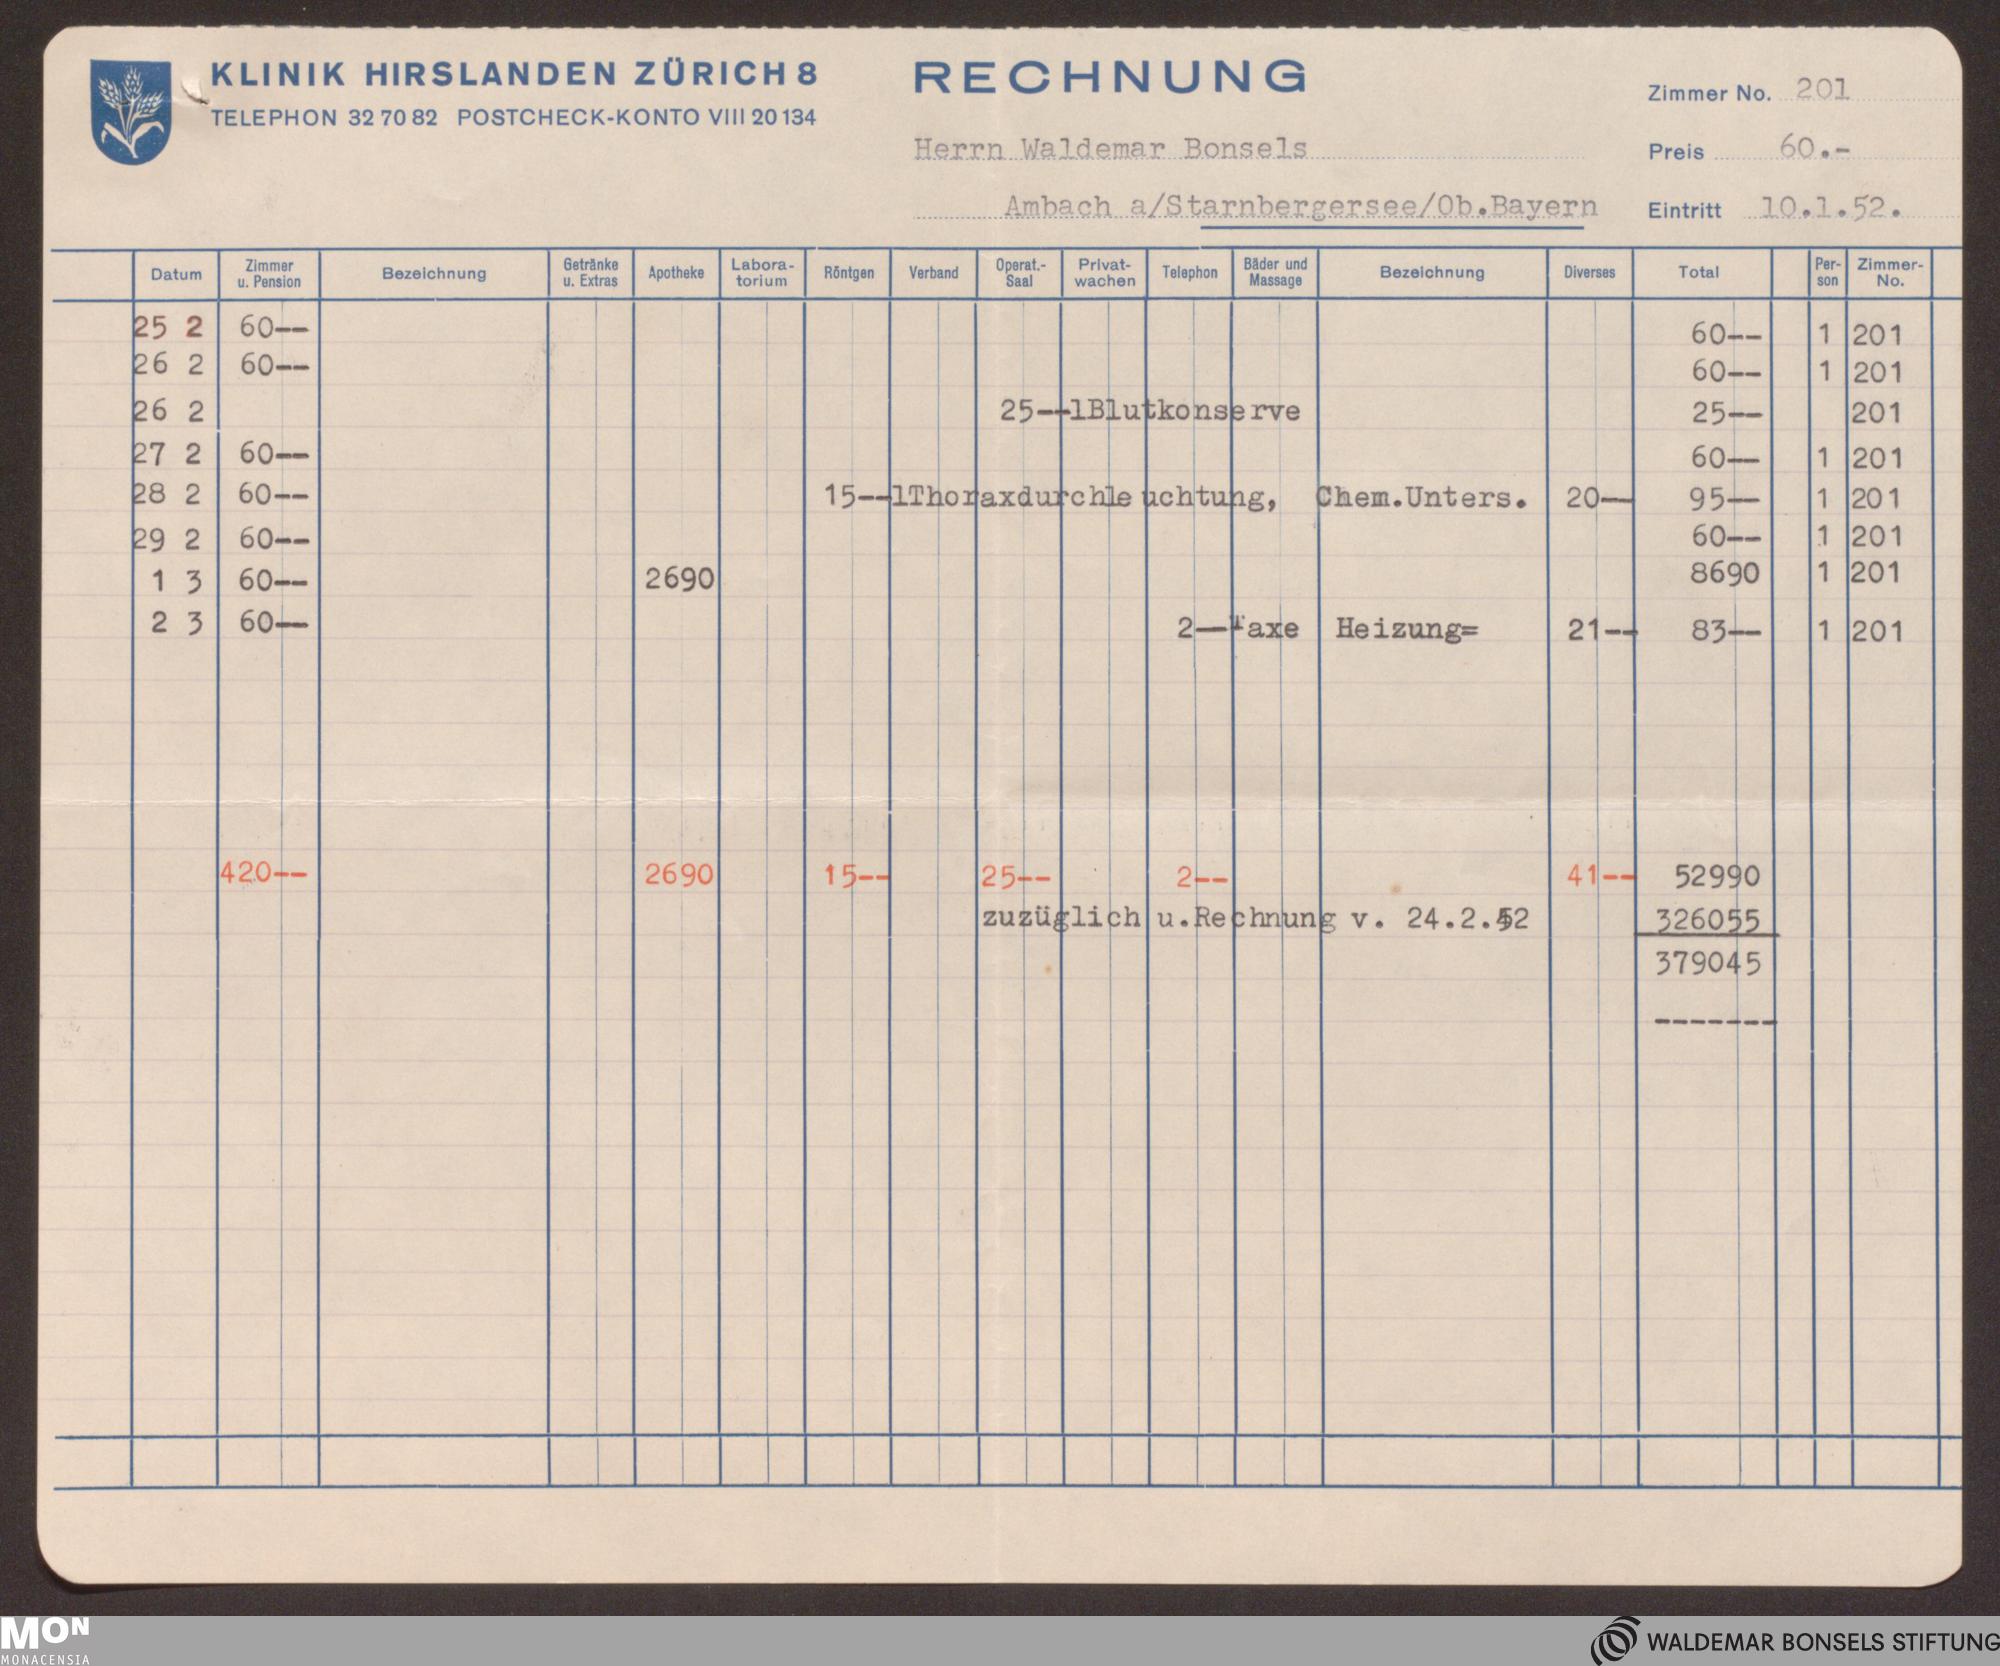The height and width of the screenshot is (1666, 2000).
Task: Select the 'TELEPHON 32 70 82' line
Action: pos(324,117)
